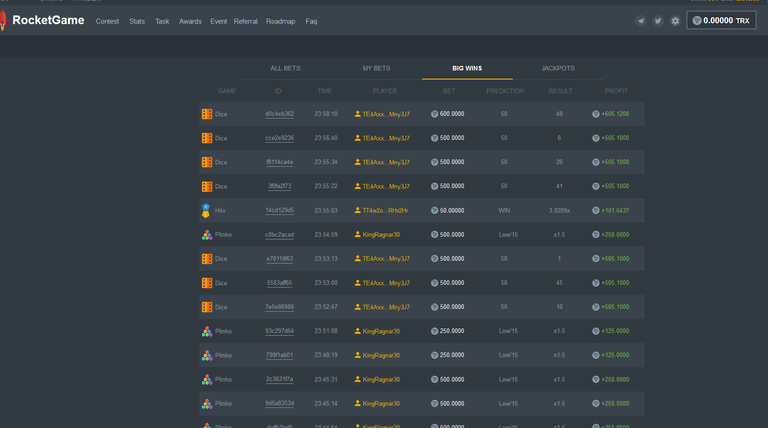Click the Dice icon in the 5583aff65 row
The width and height of the screenshot is (768, 428).
point(207,283)
